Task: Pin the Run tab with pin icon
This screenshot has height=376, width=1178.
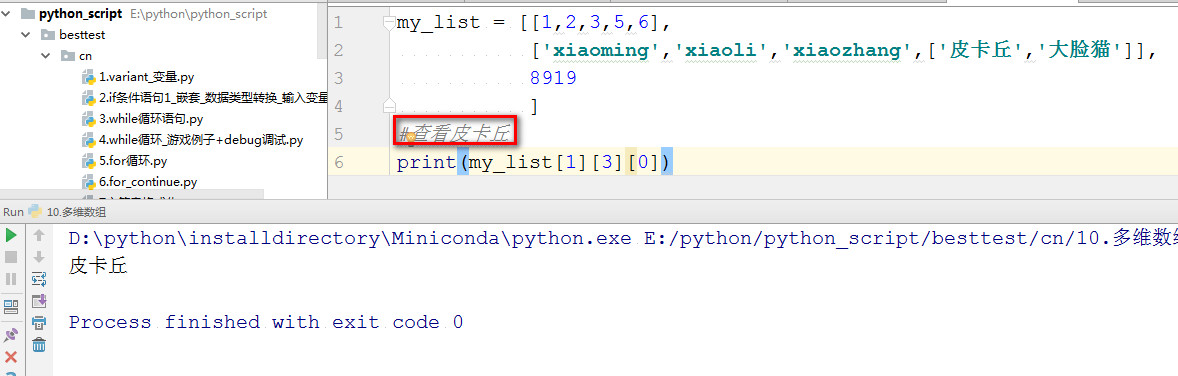Action: point(11,334)
